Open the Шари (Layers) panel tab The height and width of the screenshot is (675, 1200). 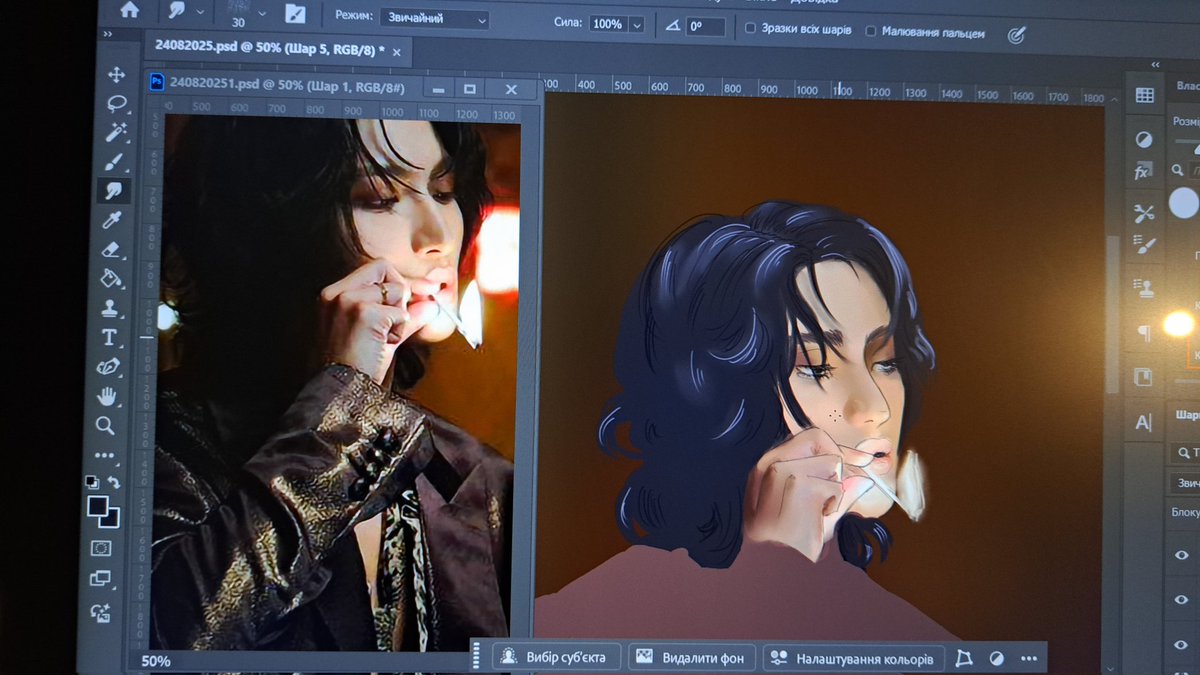click(x=1187, y=414)
